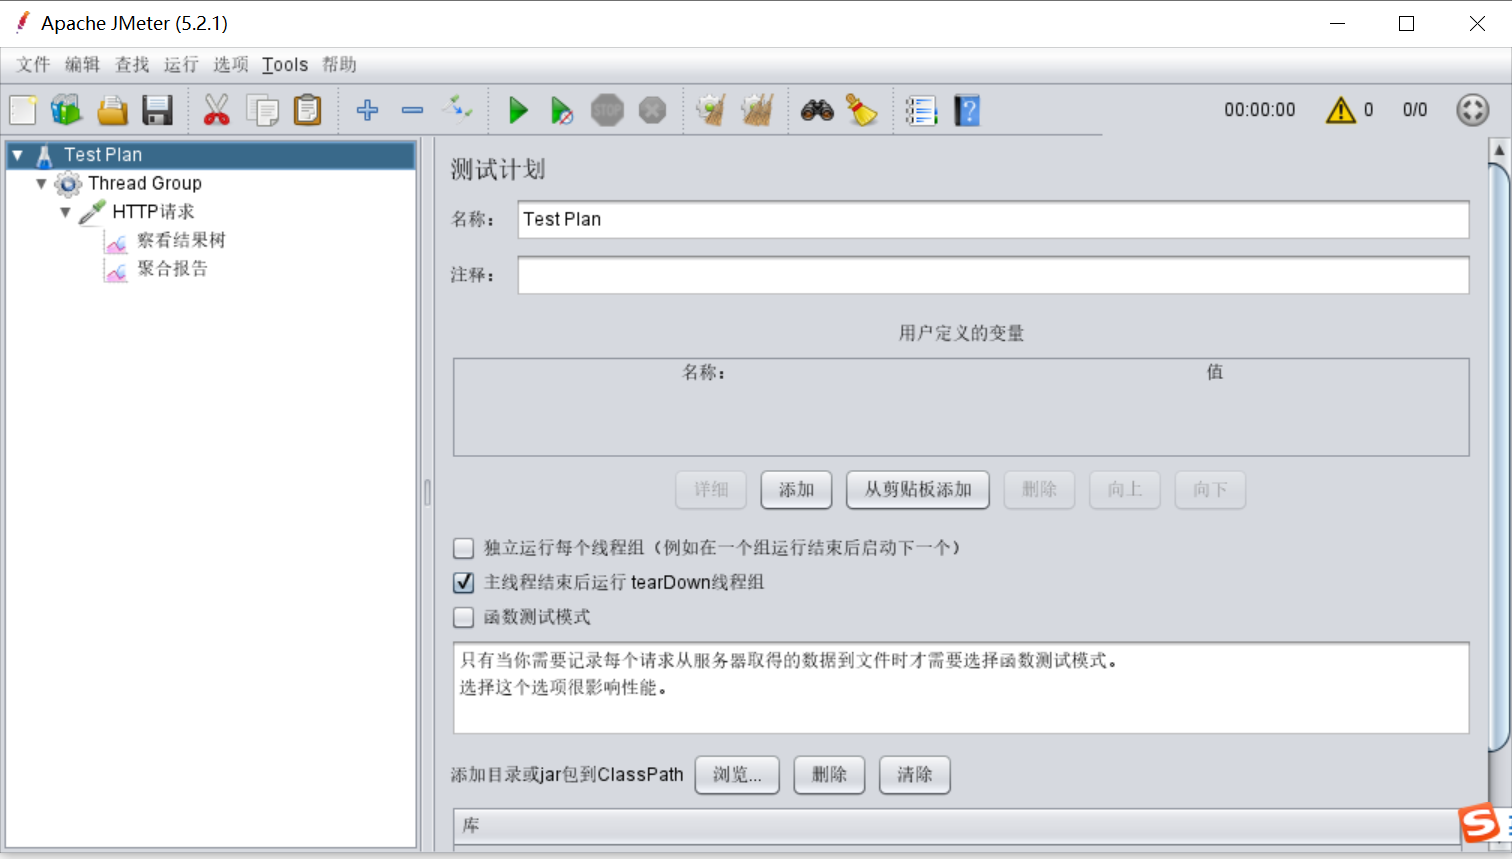Click the 向上 button
The width and height of the screenshot is (1512, 859).
pos(1125,490)
